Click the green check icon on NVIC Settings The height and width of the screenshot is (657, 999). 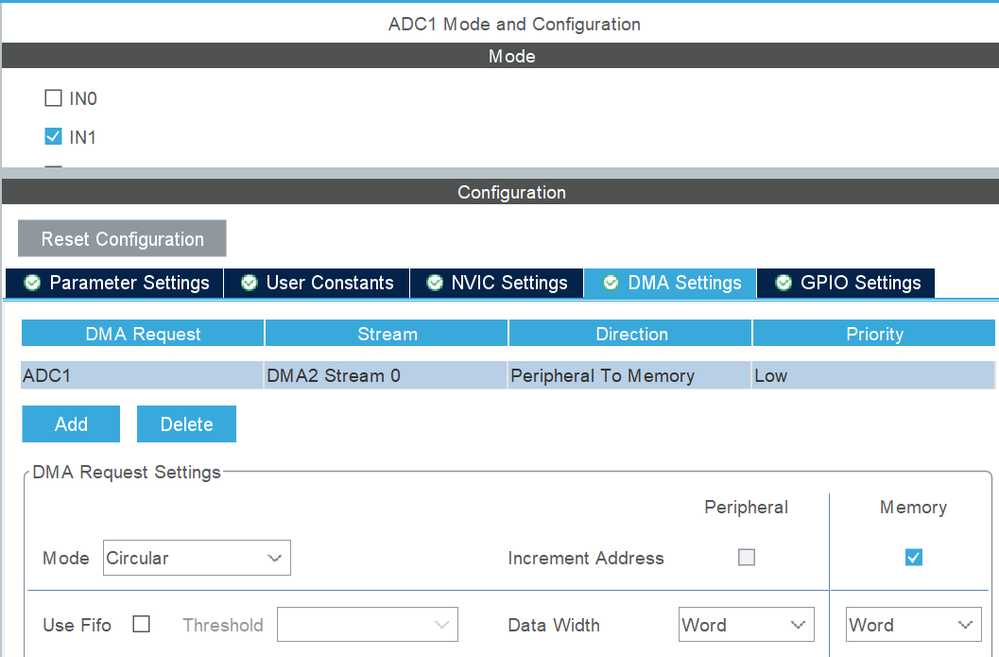pos(434,283)
